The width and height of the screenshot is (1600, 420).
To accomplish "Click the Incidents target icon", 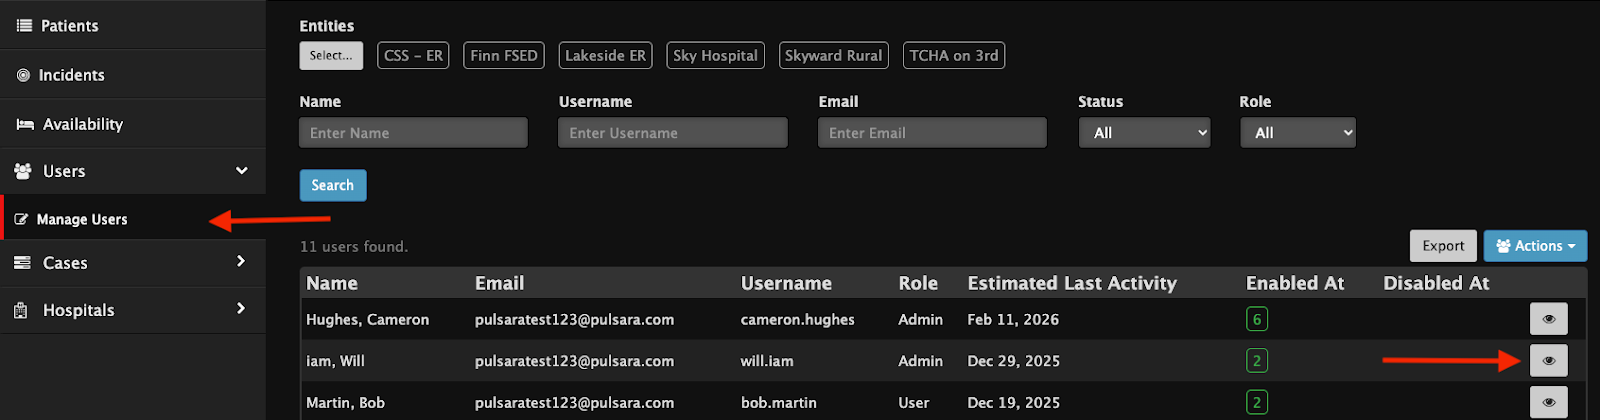I will pyautogui.click(x=23, y=75).
